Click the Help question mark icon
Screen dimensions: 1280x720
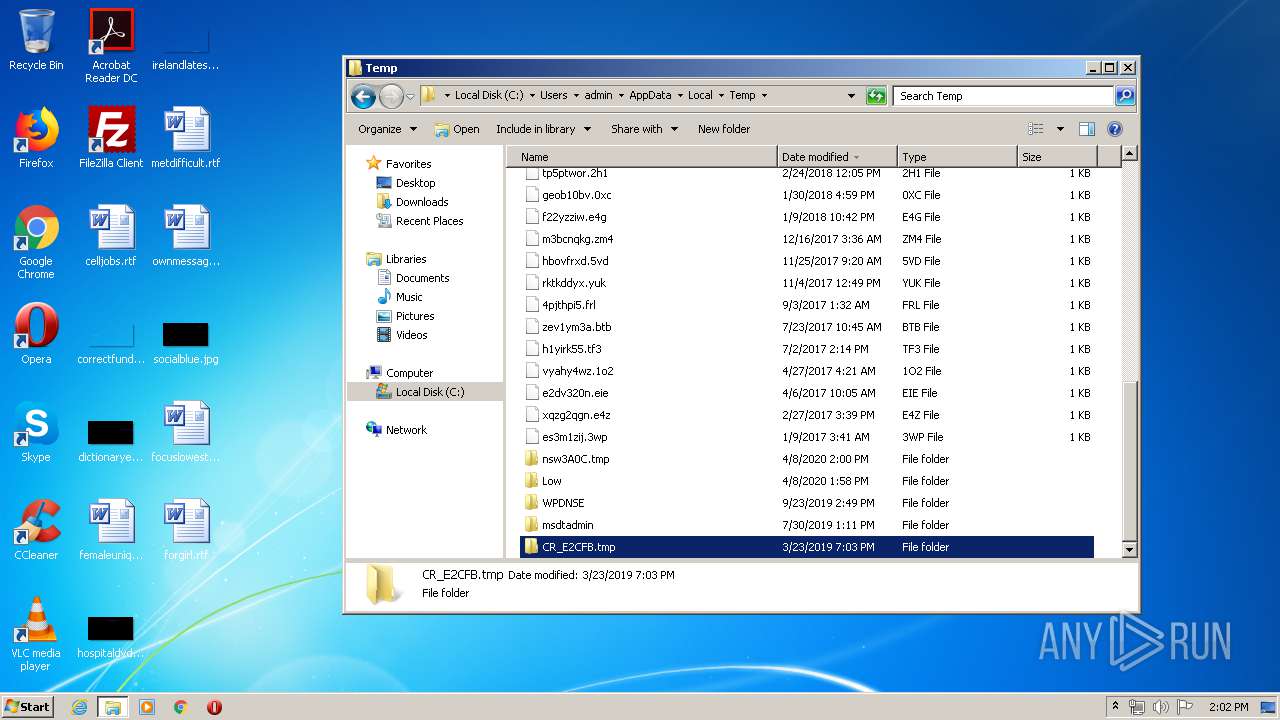(x=1115, y=129)
